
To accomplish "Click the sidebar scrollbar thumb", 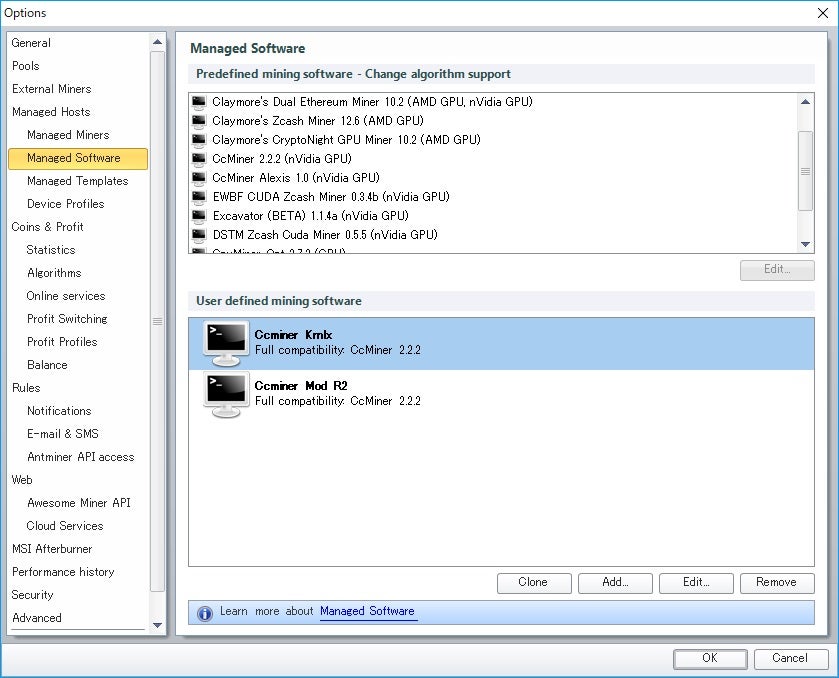I will pyautogui.click(x=157, y=321).
